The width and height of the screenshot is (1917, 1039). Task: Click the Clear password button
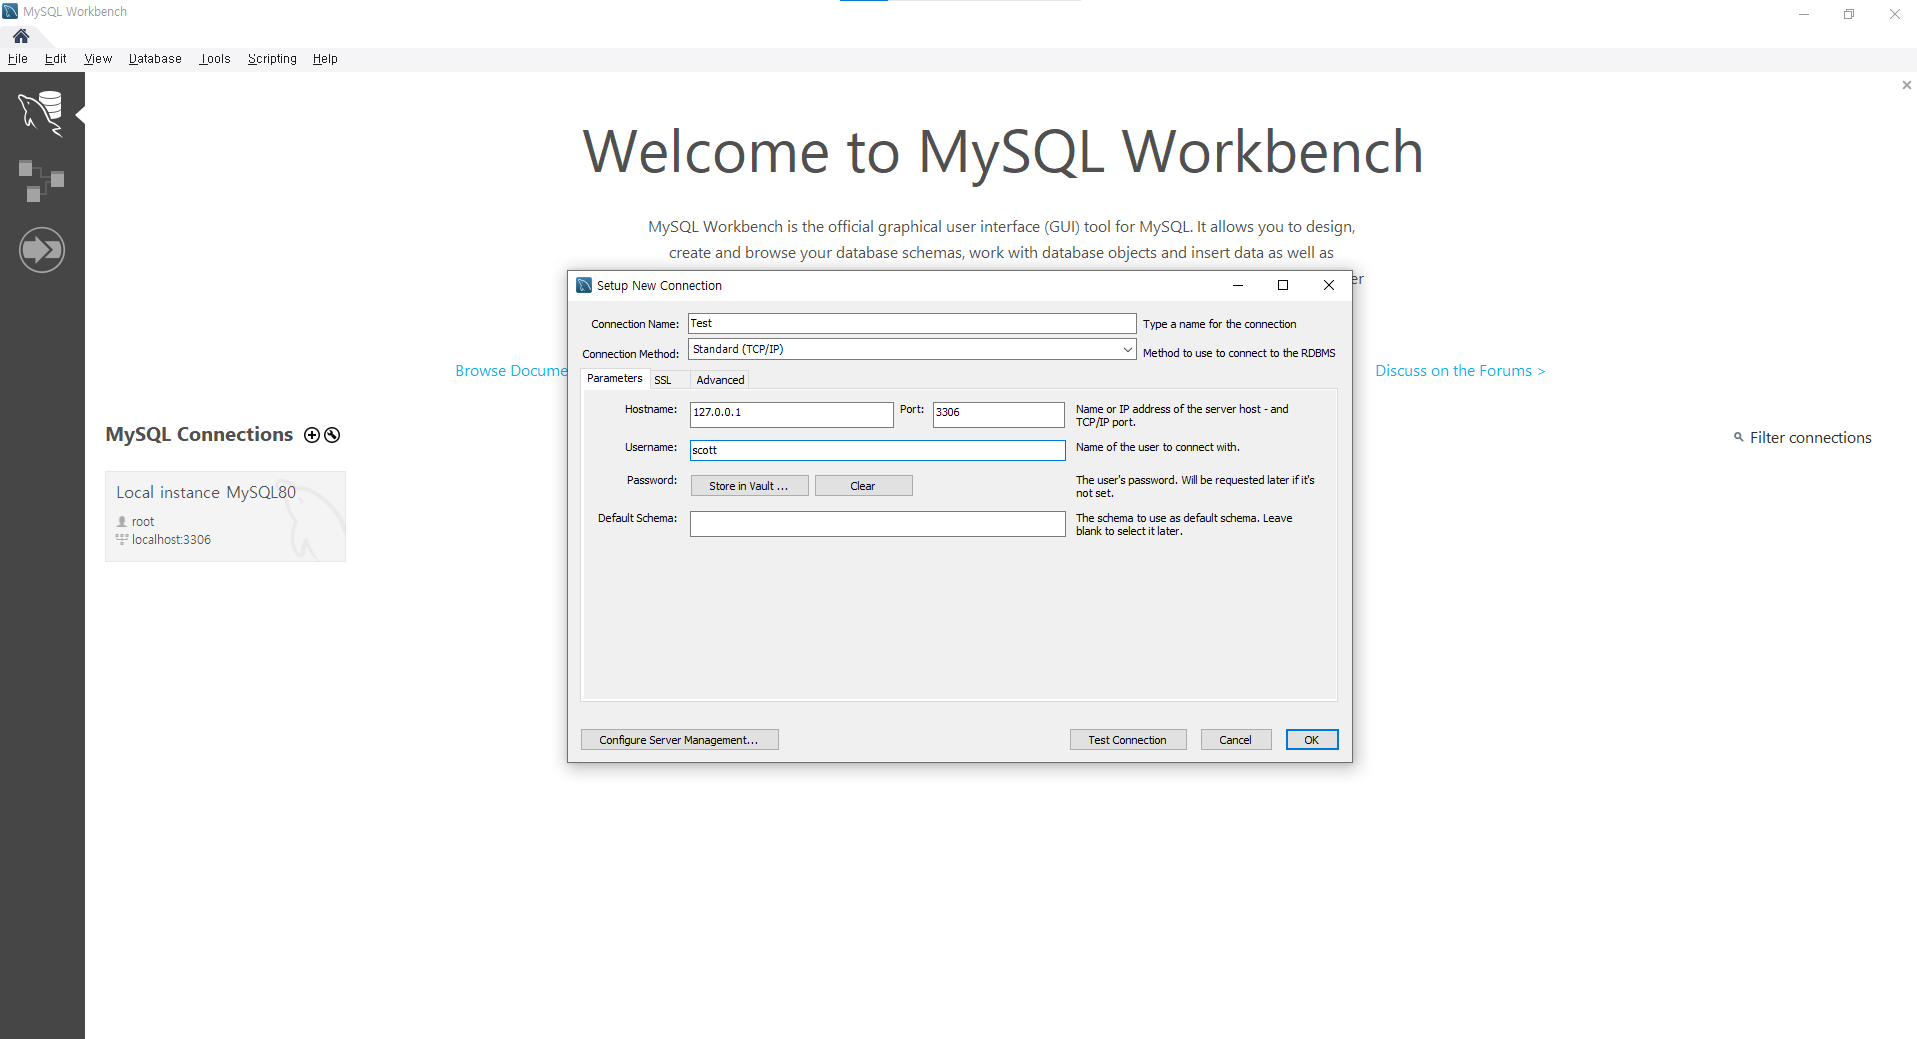[x=863, y=486]
